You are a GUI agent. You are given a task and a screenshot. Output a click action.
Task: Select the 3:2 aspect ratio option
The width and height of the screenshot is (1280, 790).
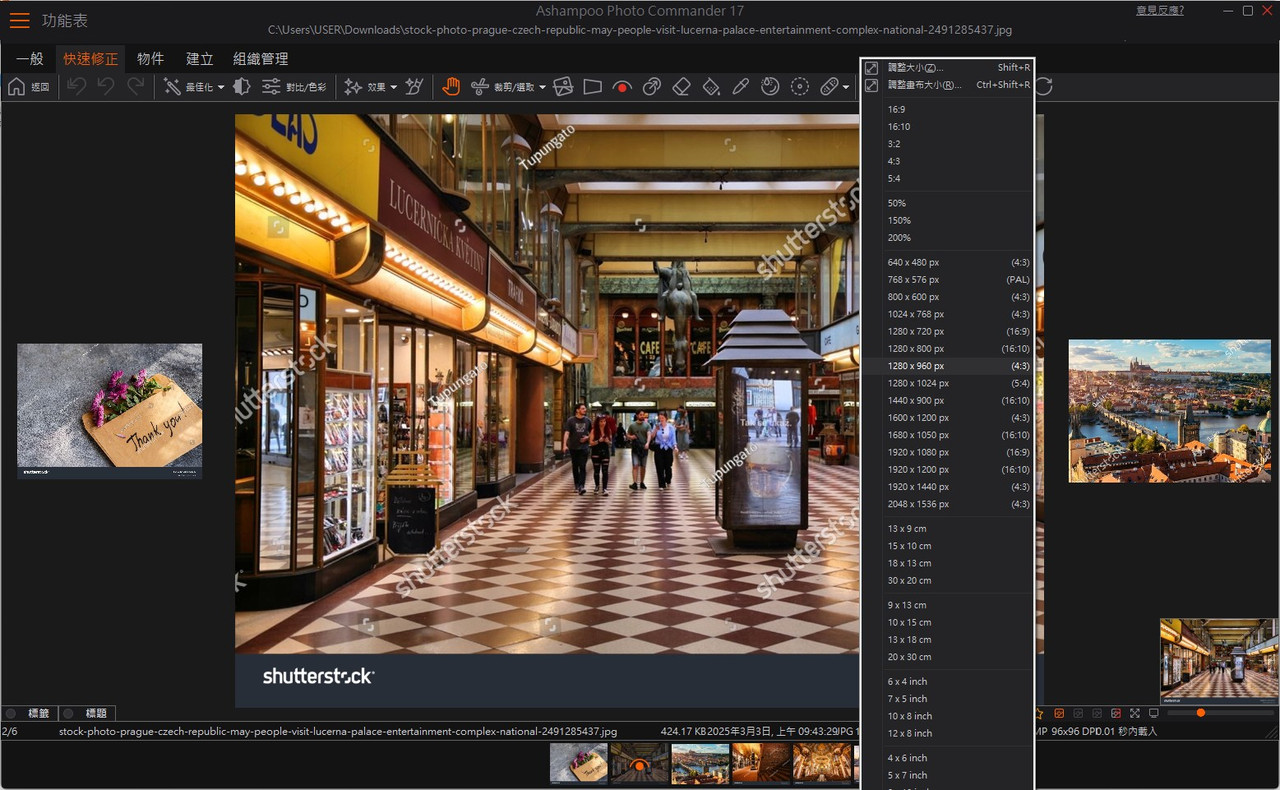coord(947,144)
